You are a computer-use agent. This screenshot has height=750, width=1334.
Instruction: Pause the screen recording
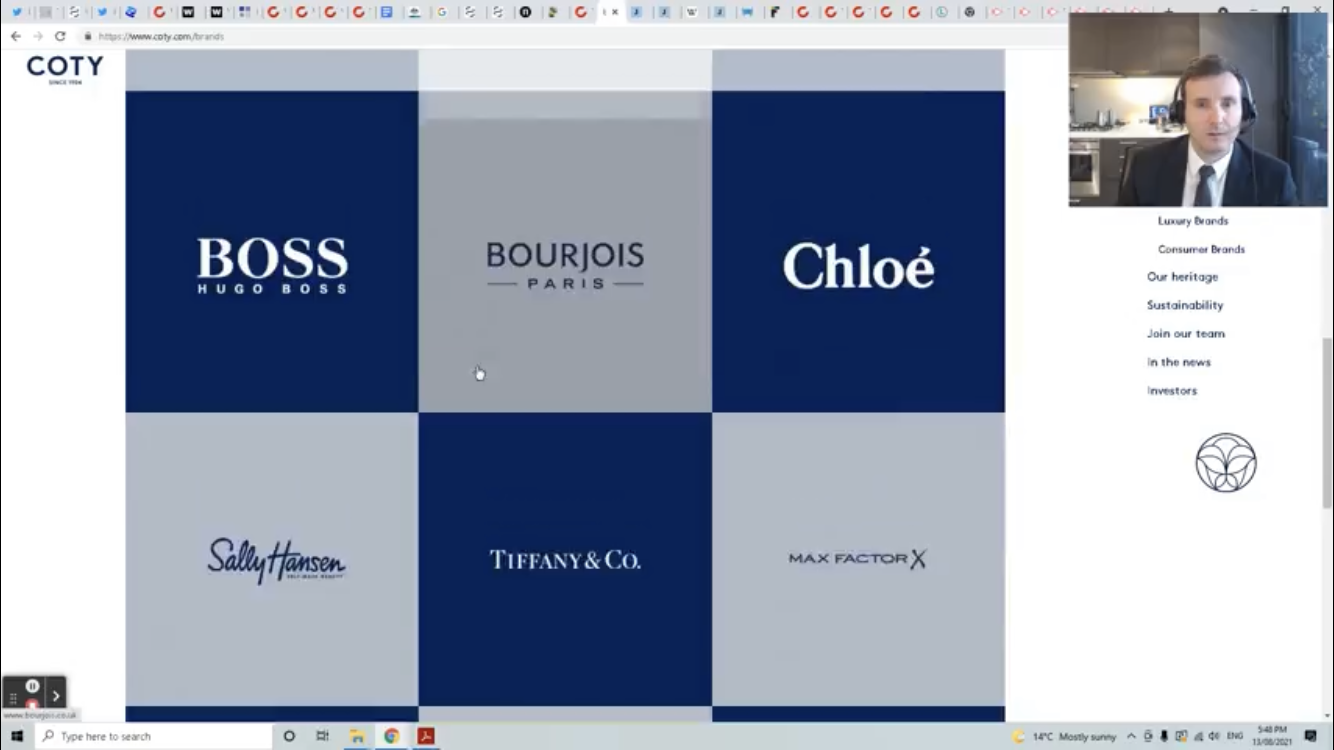point(32,686)
